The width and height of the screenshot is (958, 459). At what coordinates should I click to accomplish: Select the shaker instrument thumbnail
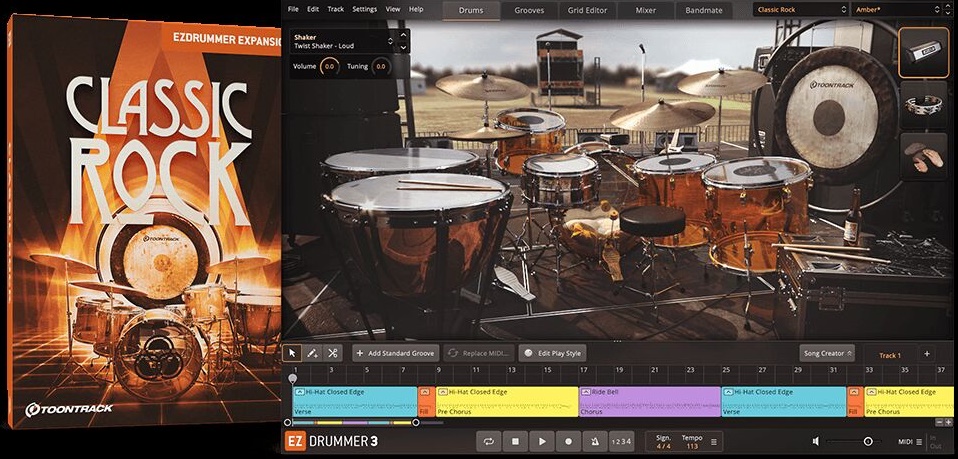(923, 52)
